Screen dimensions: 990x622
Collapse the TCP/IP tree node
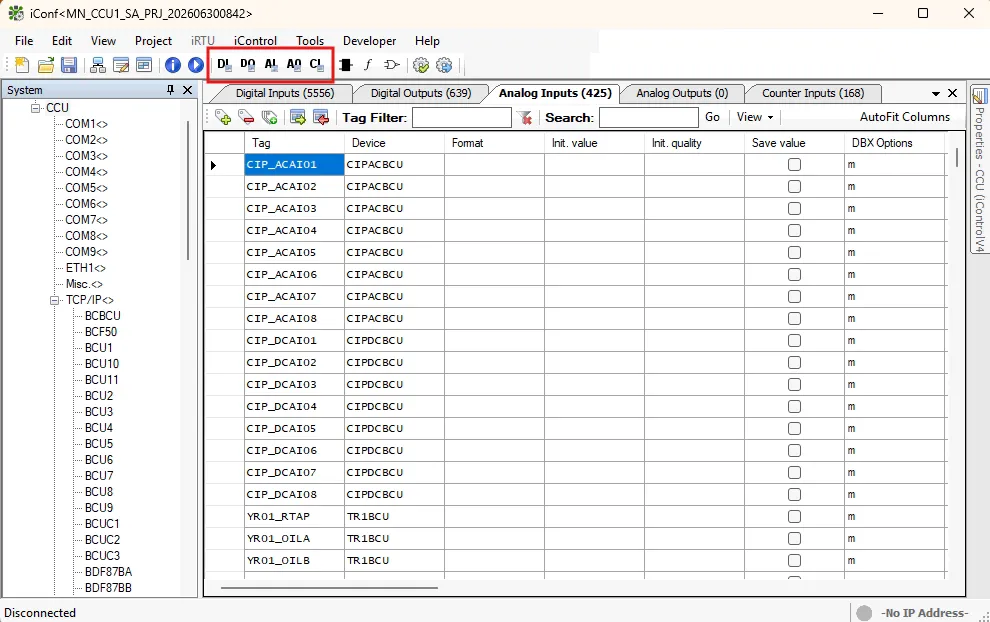(x=55, y=300)
